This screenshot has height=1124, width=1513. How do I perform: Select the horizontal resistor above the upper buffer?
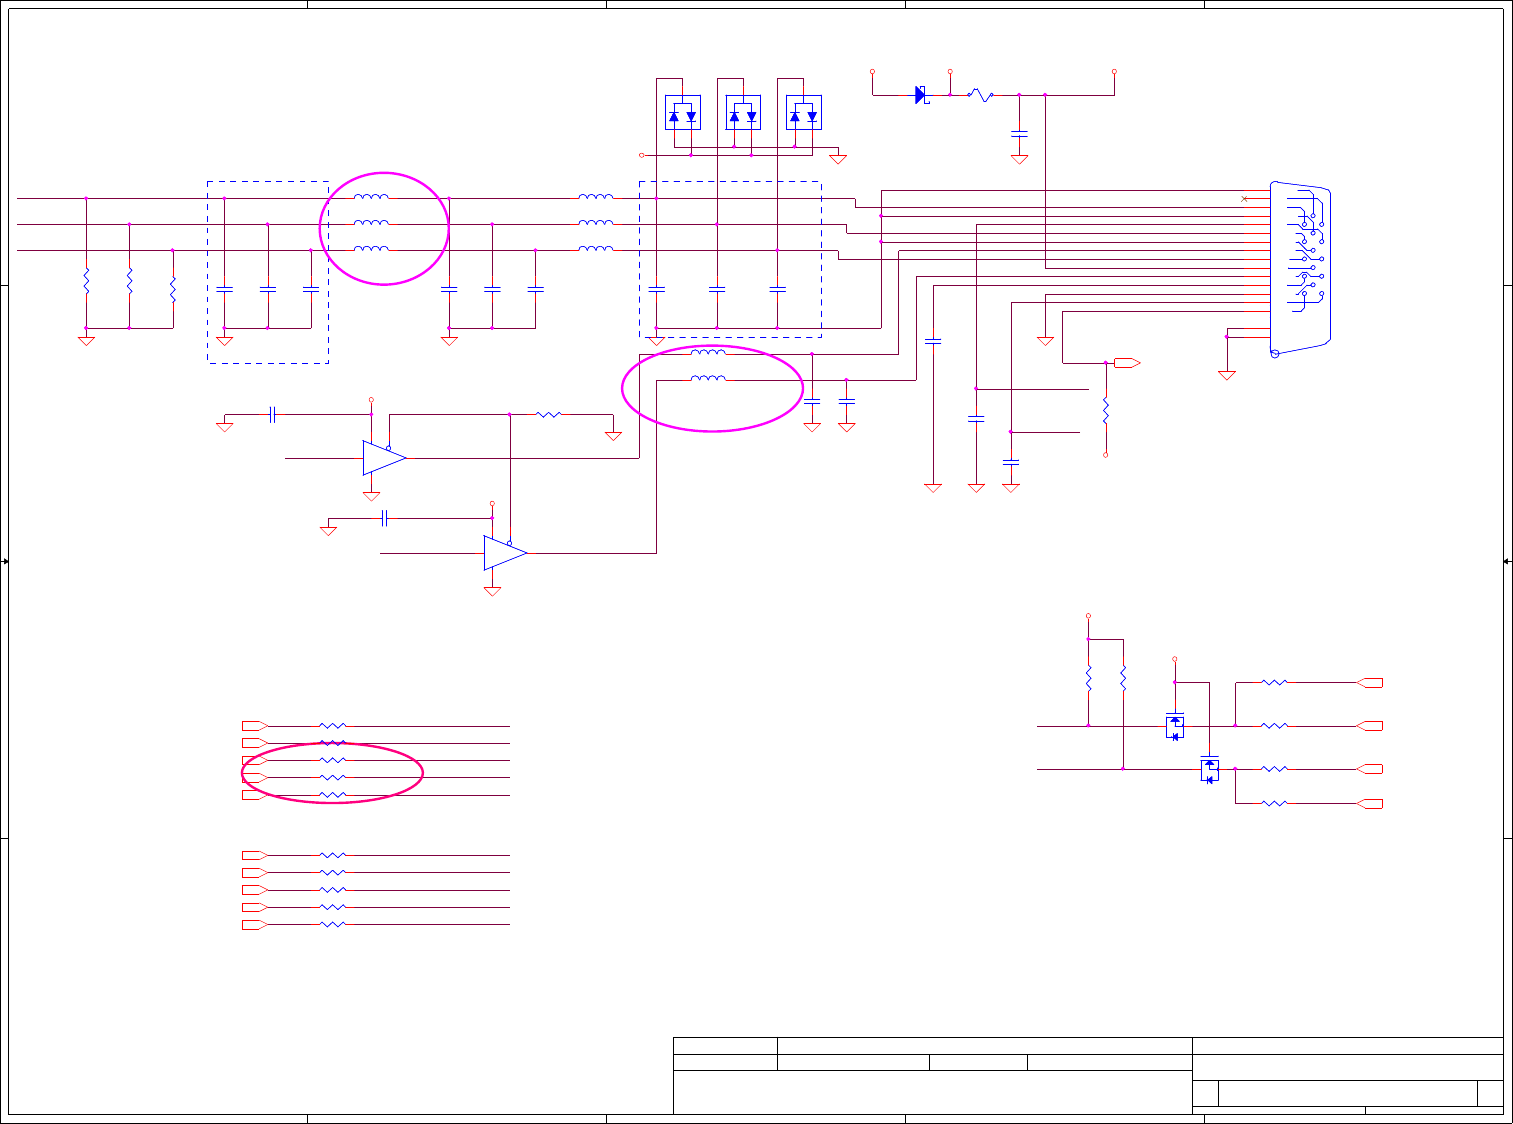point(548,414)
